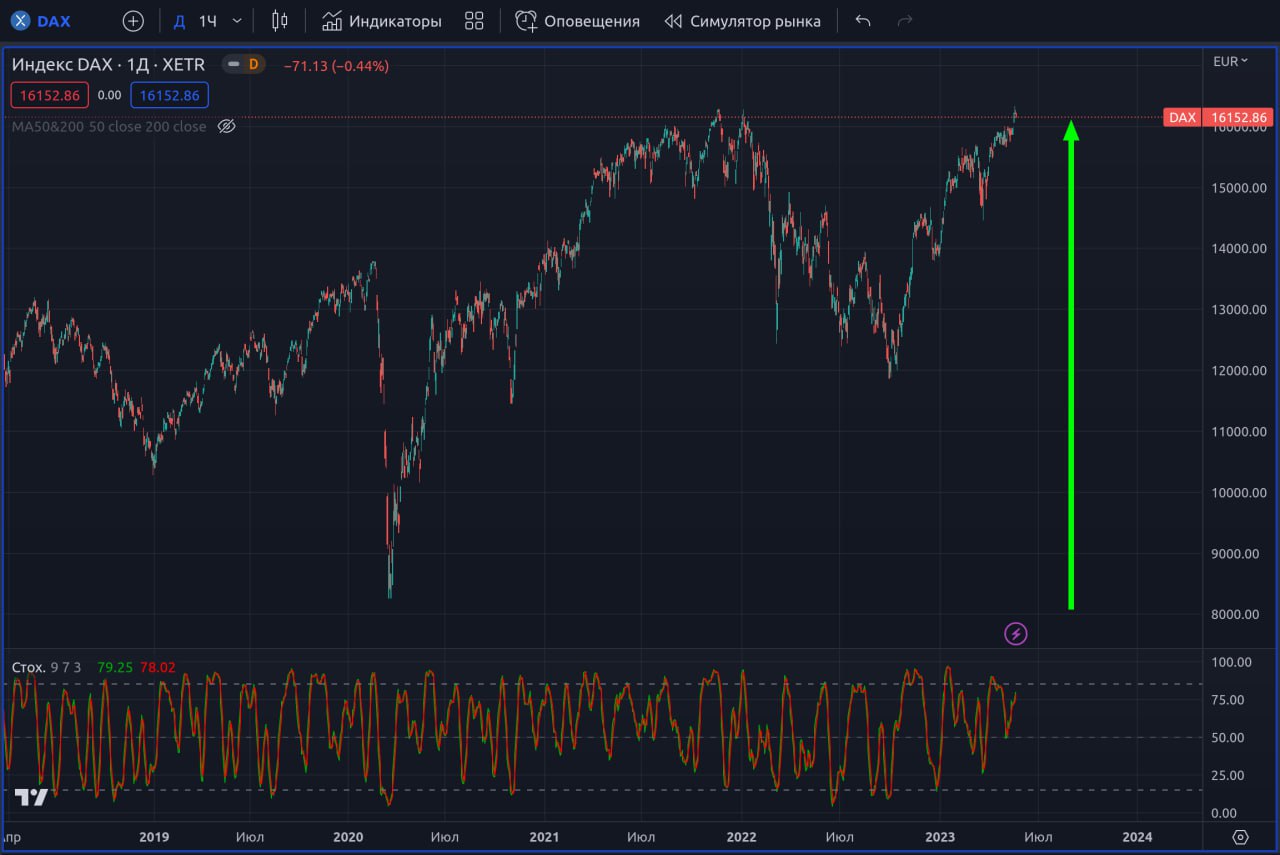Select the Д daily timeframe

[x=179, y=21]
